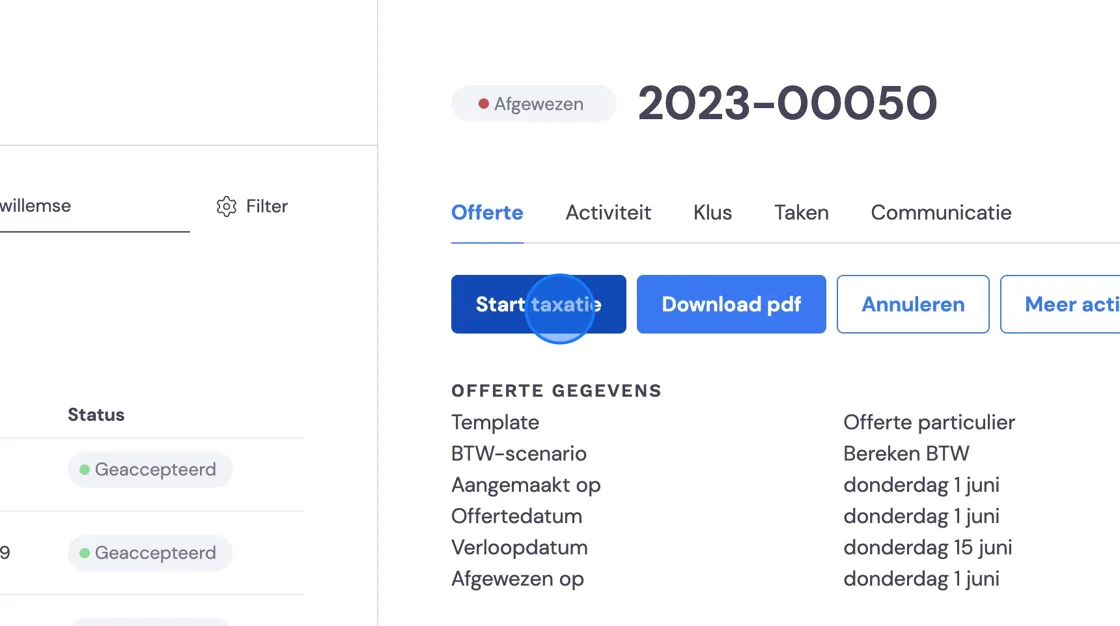Image resolution: width=1120 pixels, height=626 pixels.
Task: Switch to the Activiteit tab
Action: (609, 213)
